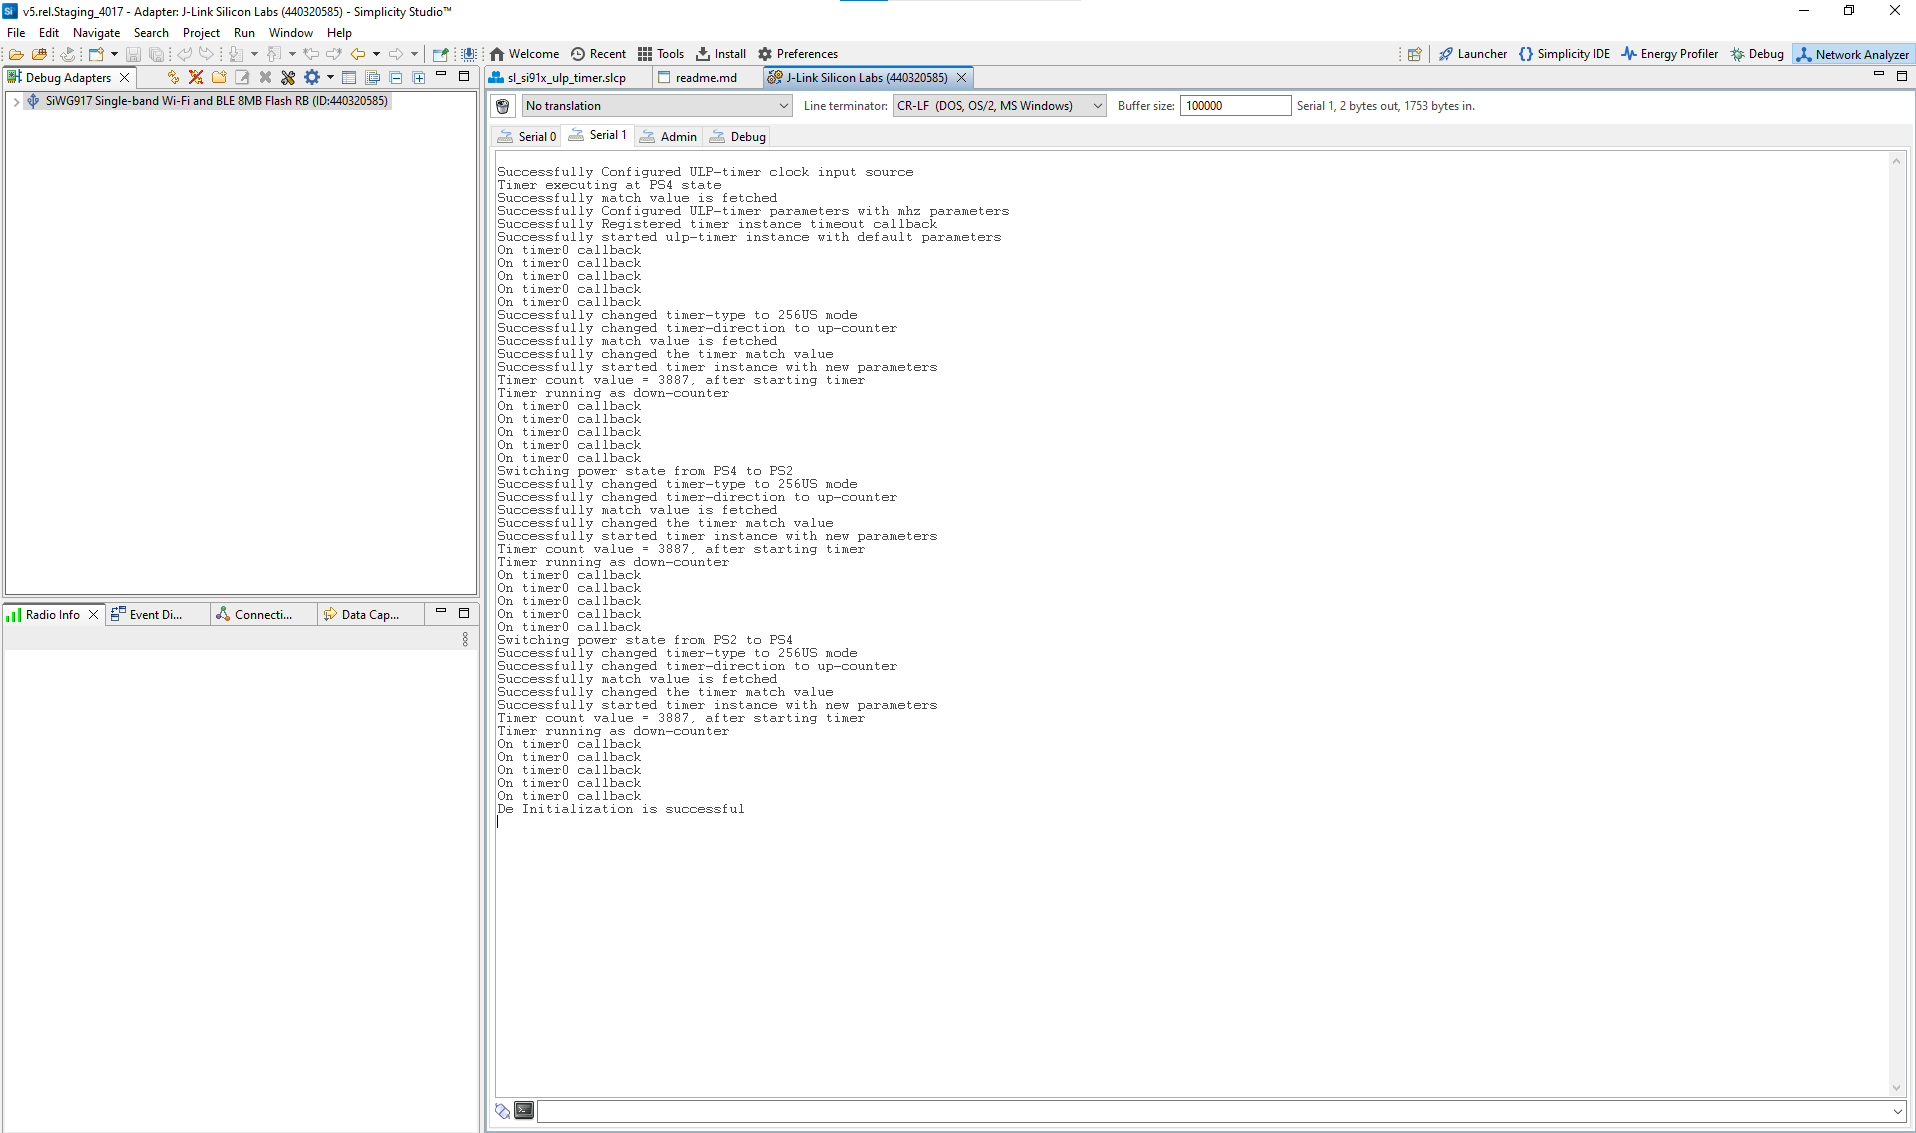Open Preferences from the toolbar
The height and width of the screenshot is (1133, 1916).
[797, 54]
